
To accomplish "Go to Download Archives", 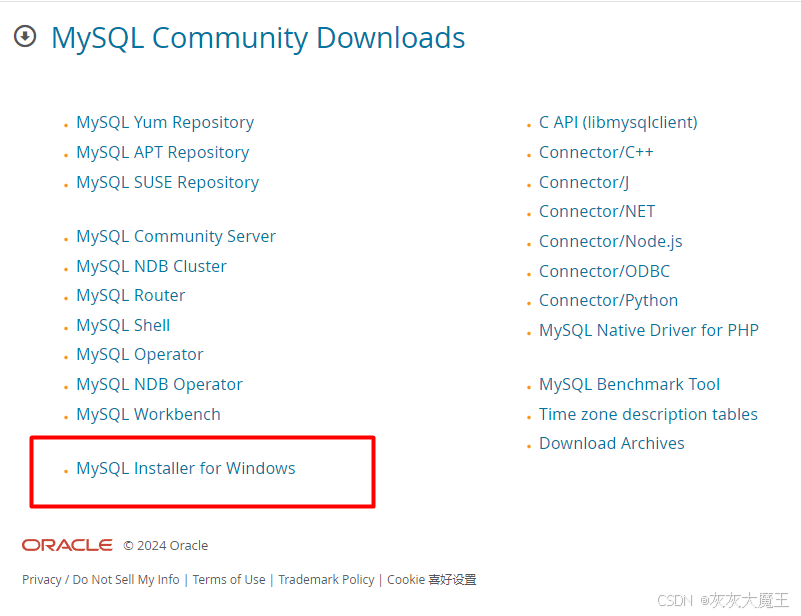I will click(611, 443).
